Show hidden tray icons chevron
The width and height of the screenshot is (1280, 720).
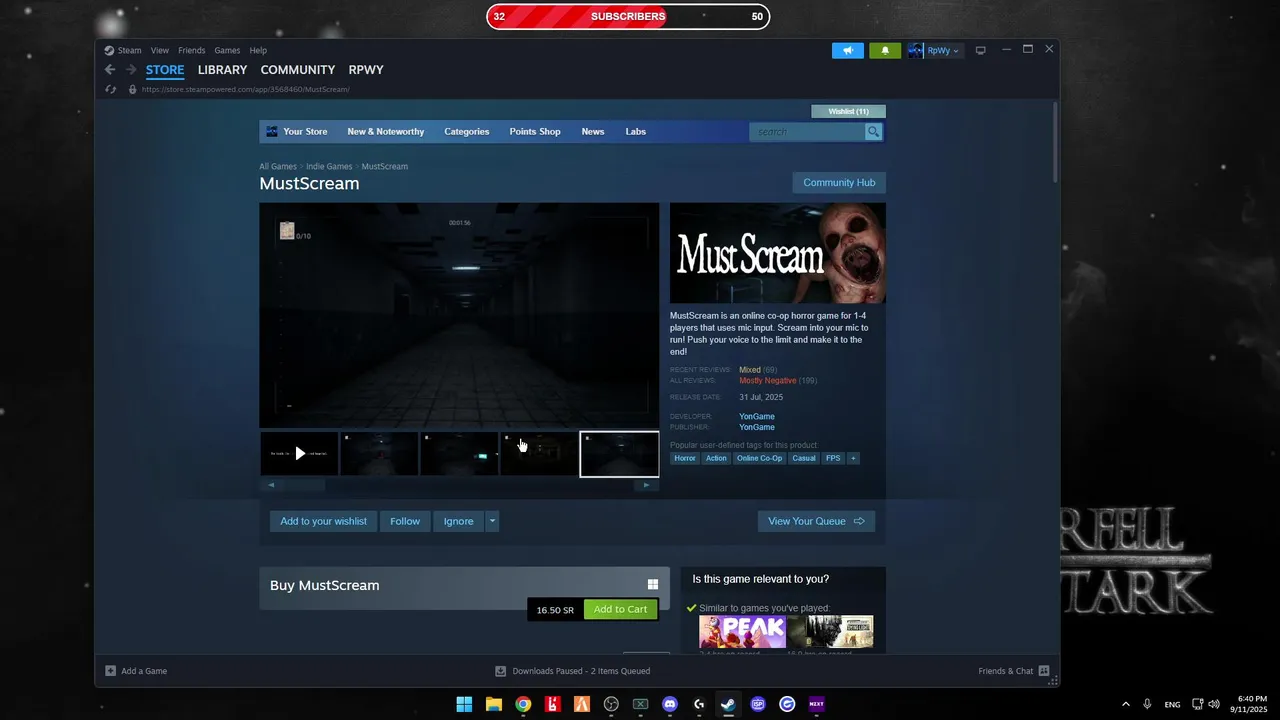[x=1125, y=704]
